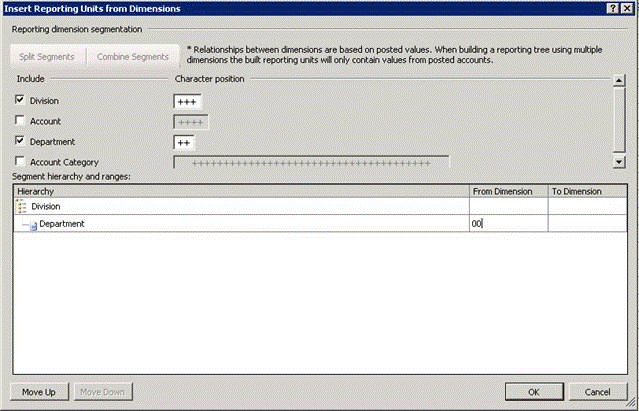
Task: Click the Department node icon in hierarchy
Action: [x=33, y=226]
